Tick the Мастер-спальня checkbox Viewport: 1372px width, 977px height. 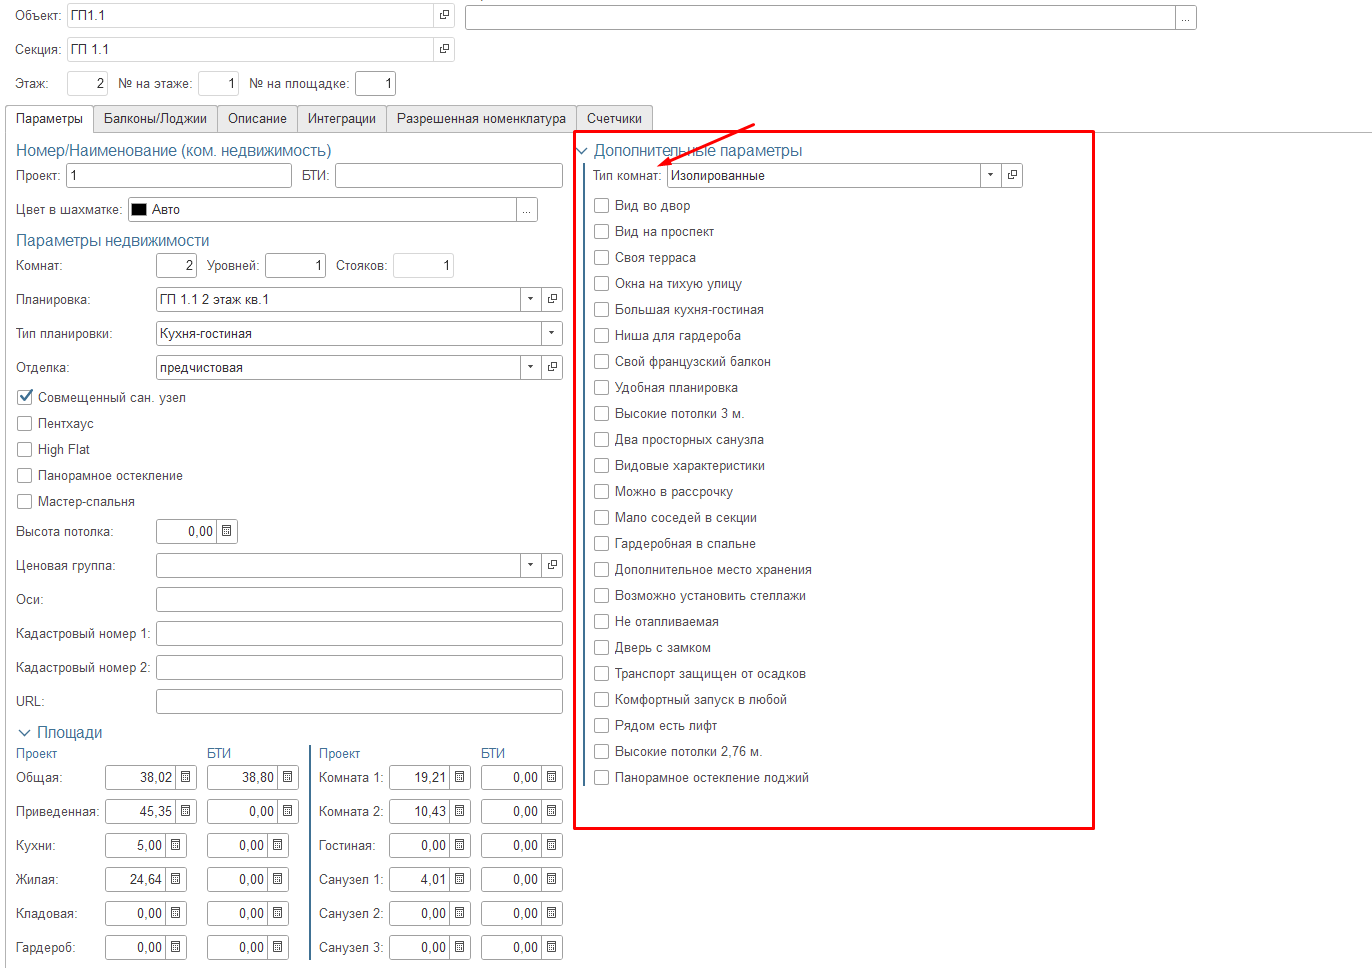coord(25,501)
